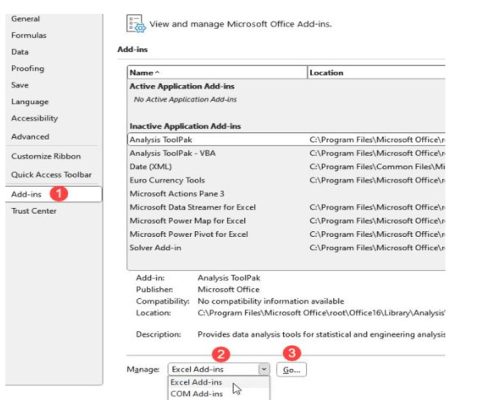Select Euro Currency Tools add-in

[286, 180]
